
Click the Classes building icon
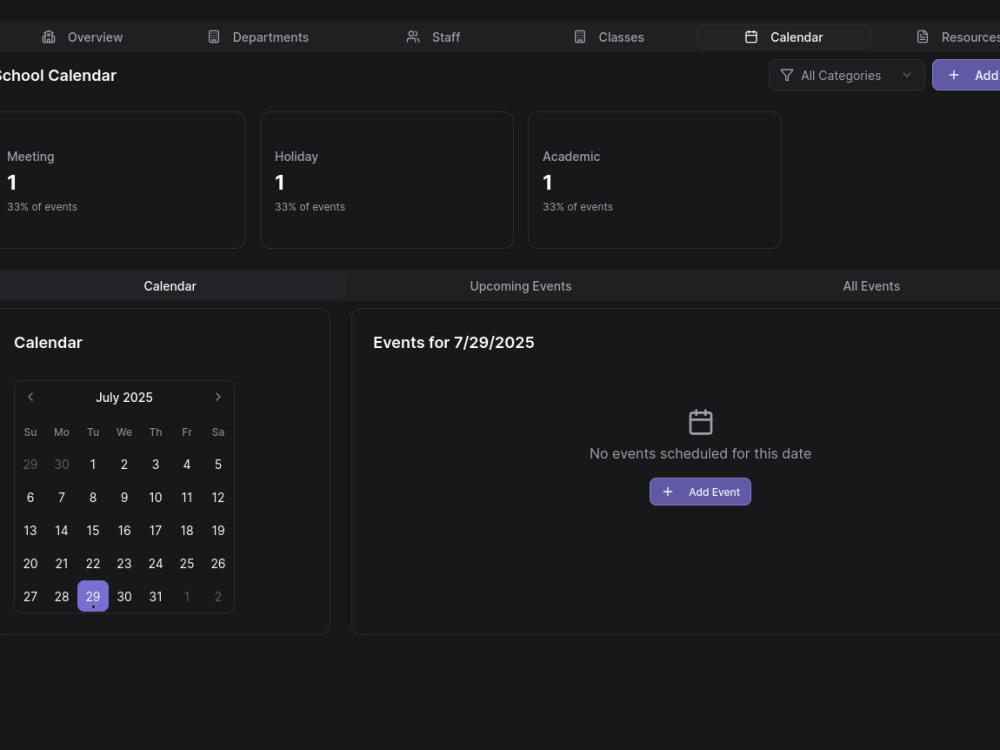[x=580, y=37]
